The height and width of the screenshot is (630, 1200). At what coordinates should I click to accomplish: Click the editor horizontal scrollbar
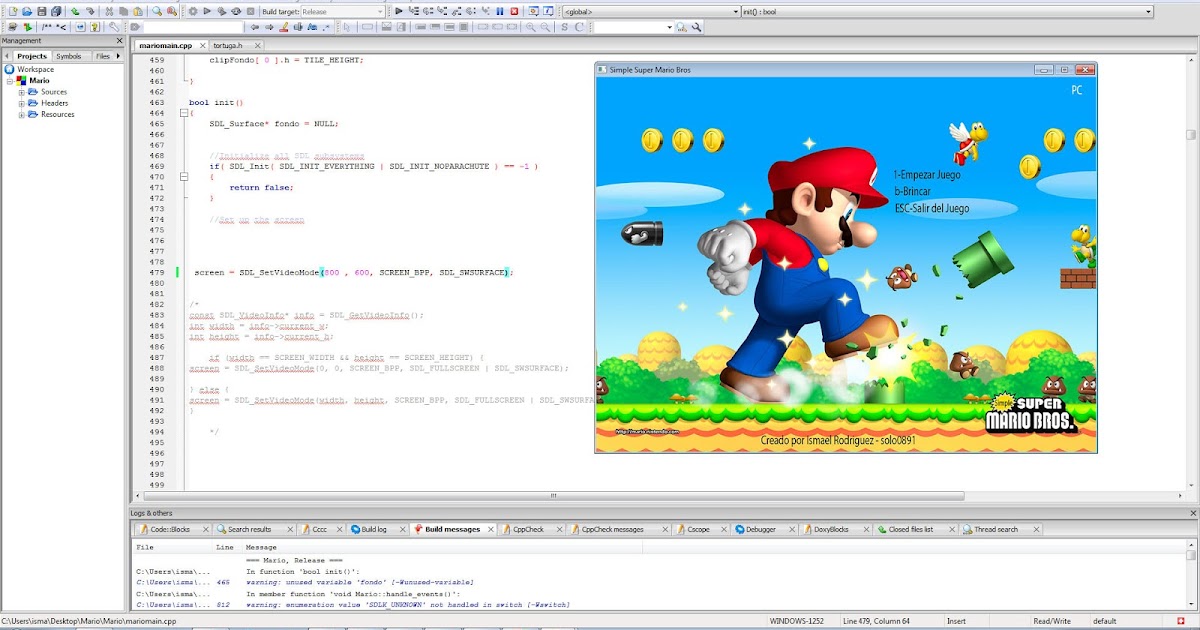click(x=550, y=493)
